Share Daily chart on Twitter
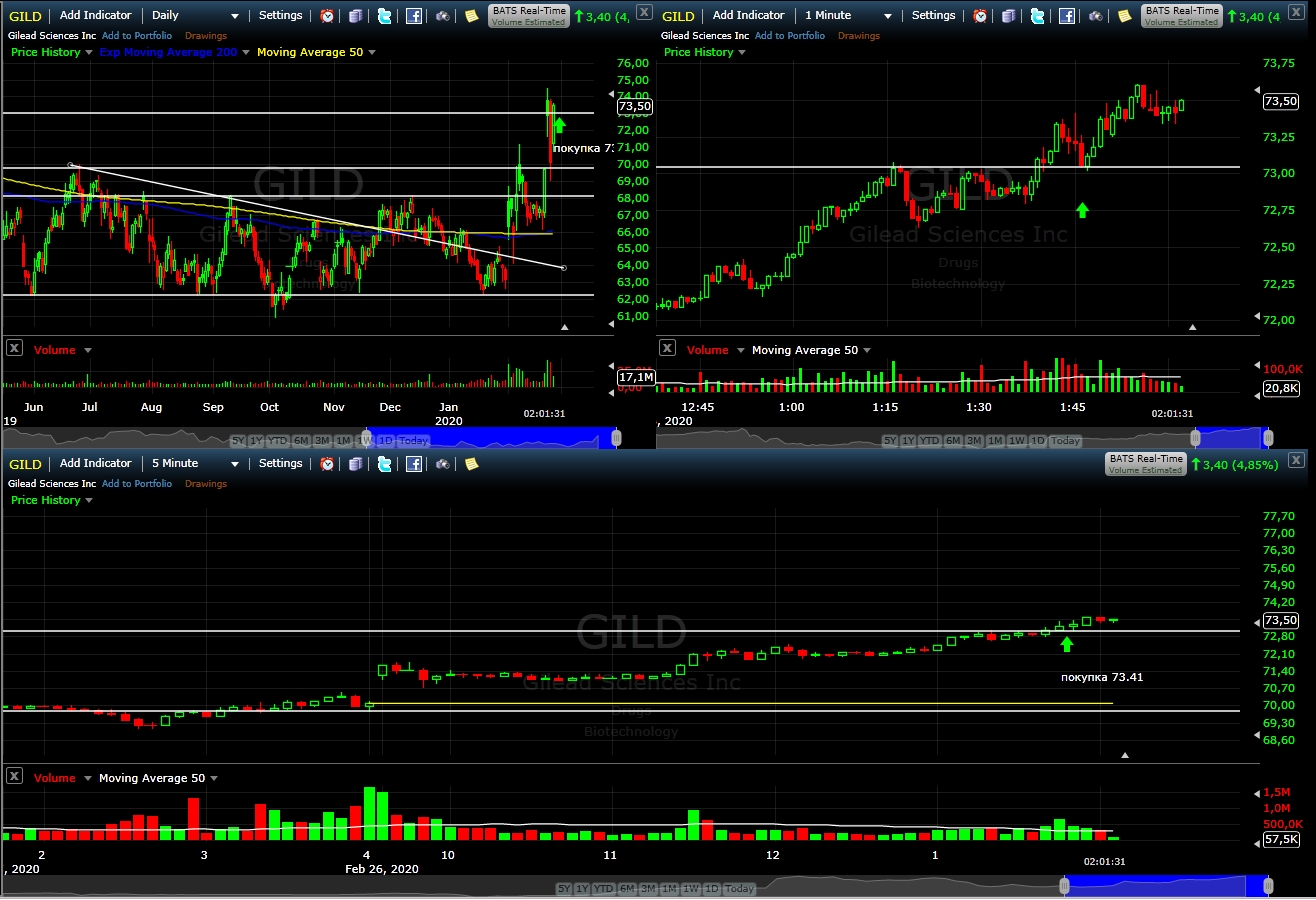Screen dimensions: 1316x900 pos(385,16)
